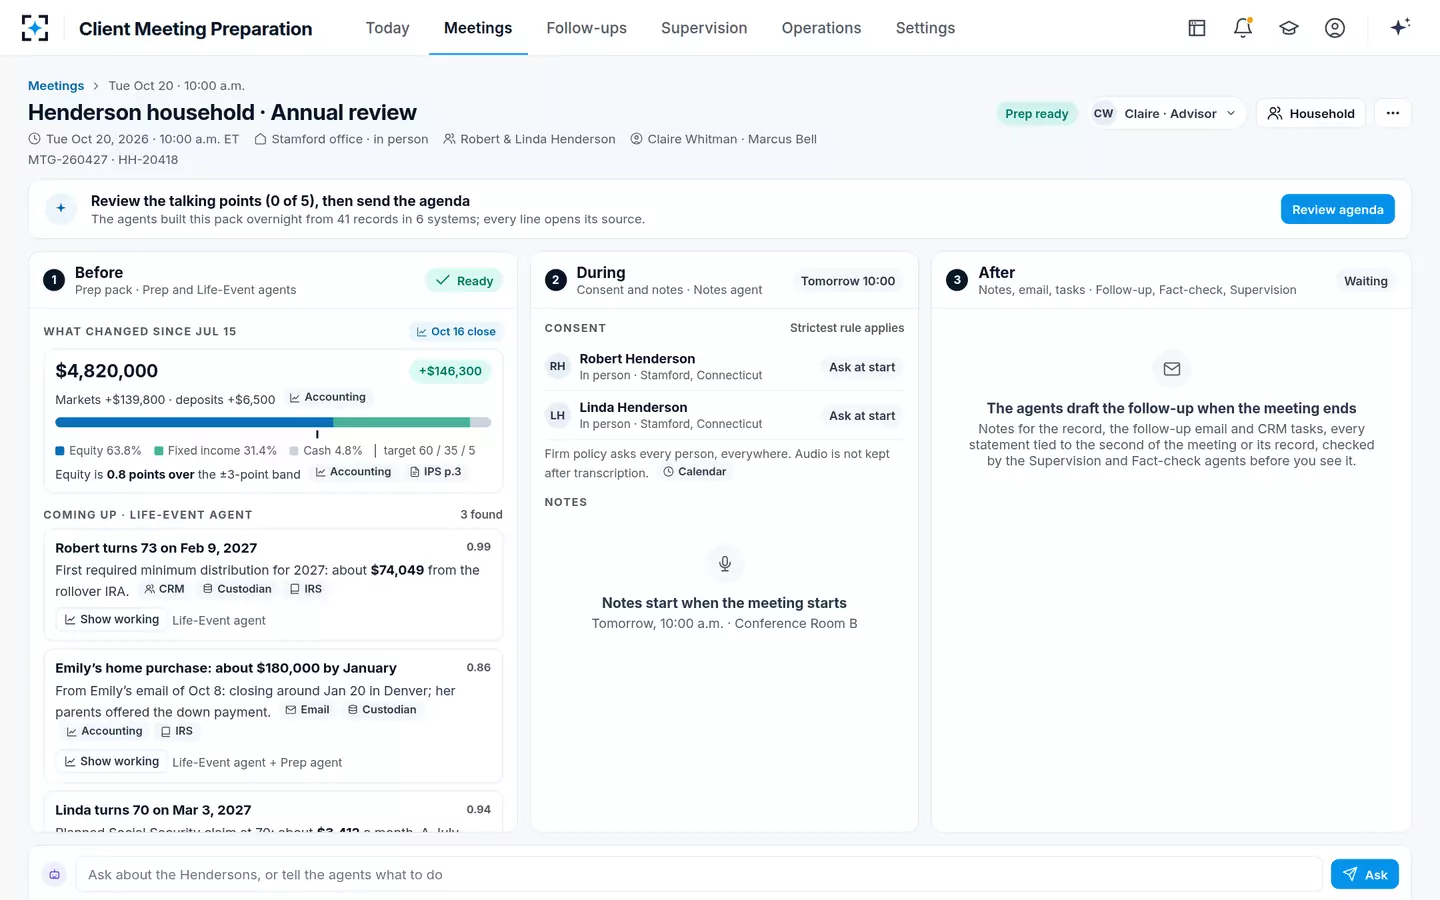Image resolution: width=1440 pixels, height=900 pixels.
Task: Open the more options ellipsis button
Action: (x=1393, y=113)
